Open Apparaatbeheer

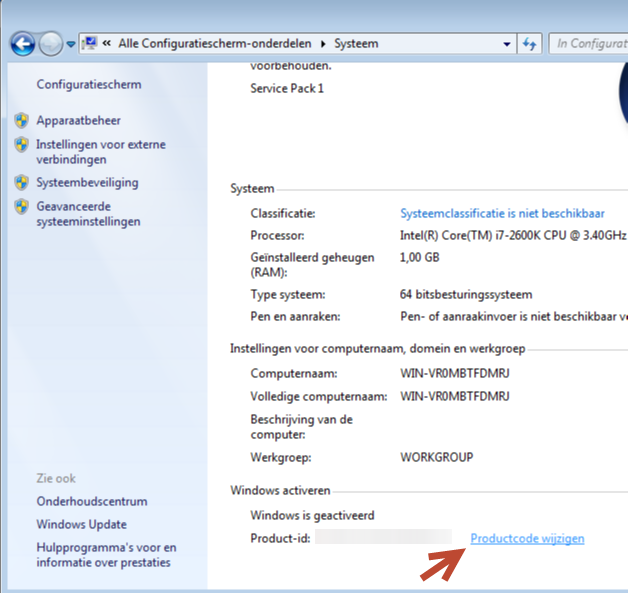[78, 121]
